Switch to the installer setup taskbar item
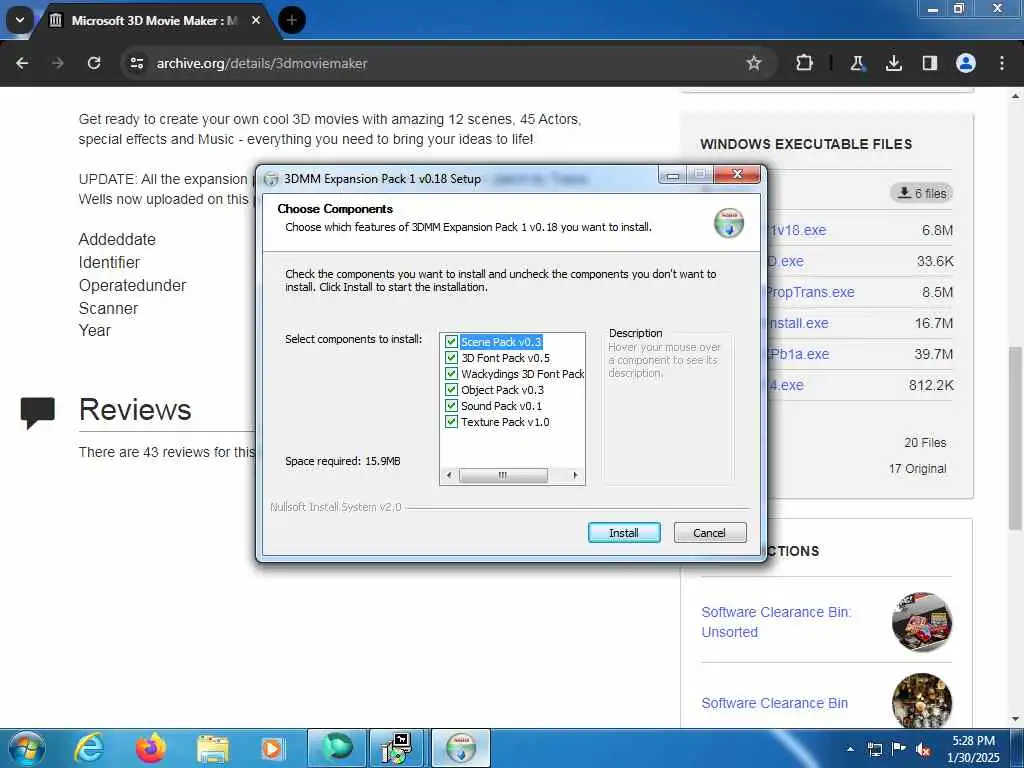Viewport: 1024px width, 768px height. click(397, 748)
